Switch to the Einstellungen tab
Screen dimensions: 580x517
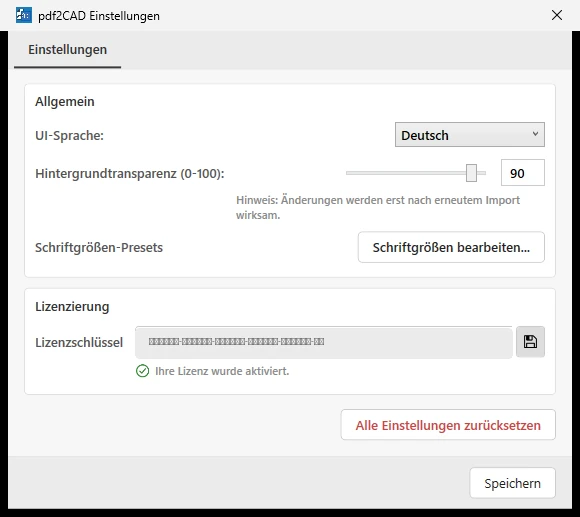[67, 50]
